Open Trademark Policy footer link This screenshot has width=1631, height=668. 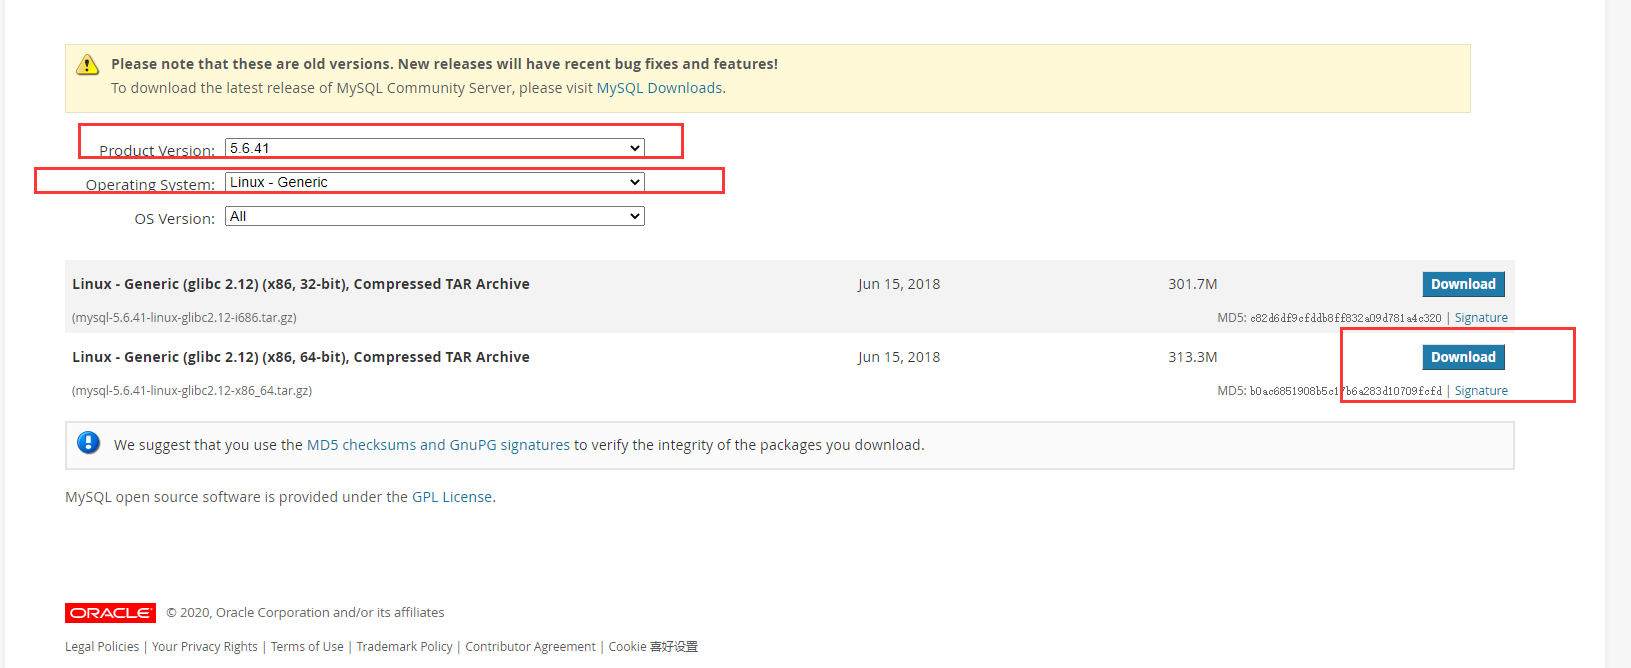[405, 647]
